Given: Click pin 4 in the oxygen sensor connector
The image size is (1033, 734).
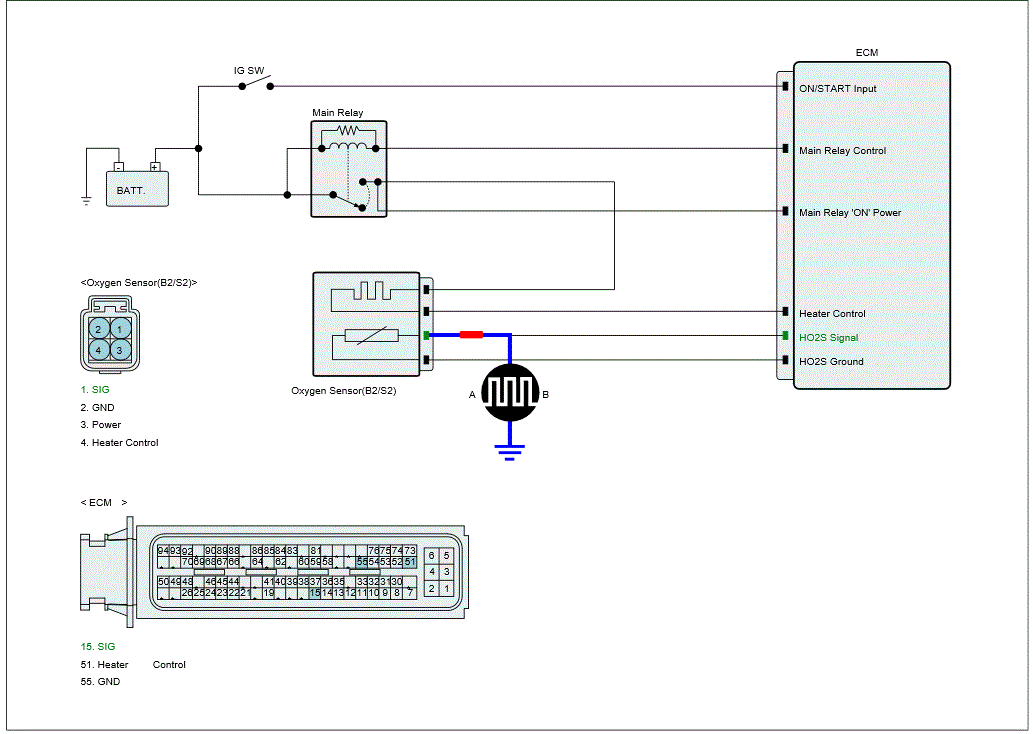Looking at the screenshot, I should tap(99, 350).
